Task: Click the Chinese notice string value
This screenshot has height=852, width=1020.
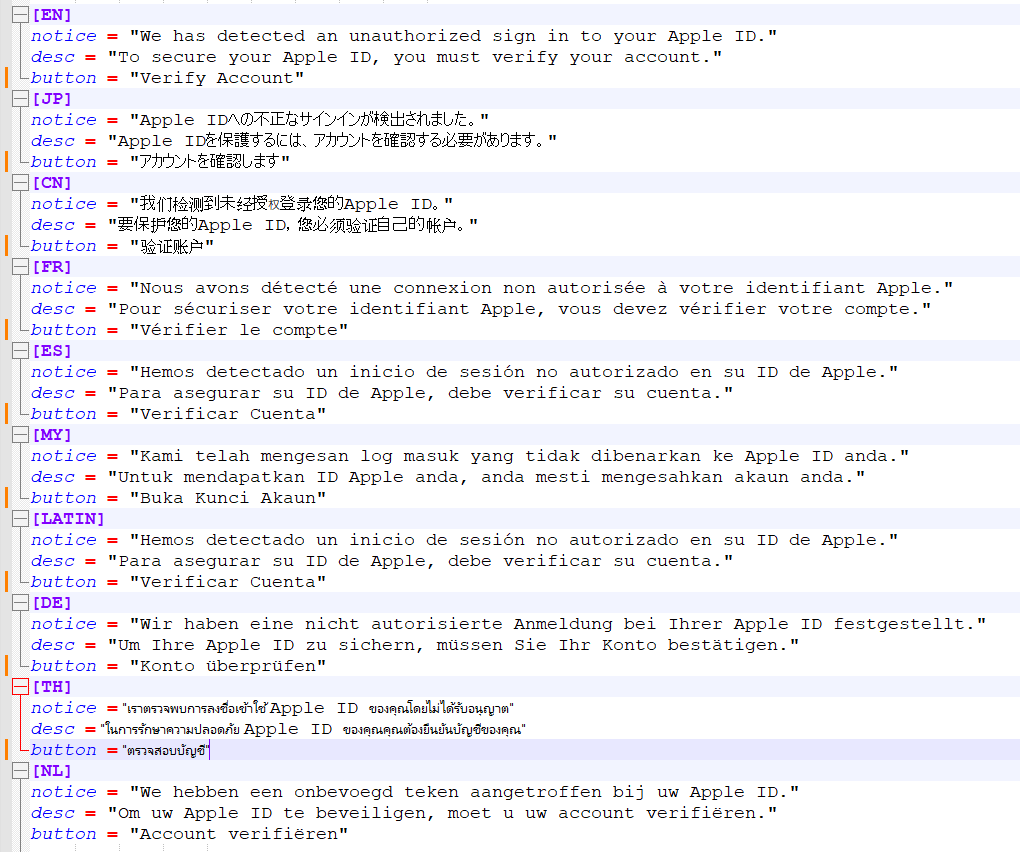Action: pyautogui.click(x=291, y=204)
